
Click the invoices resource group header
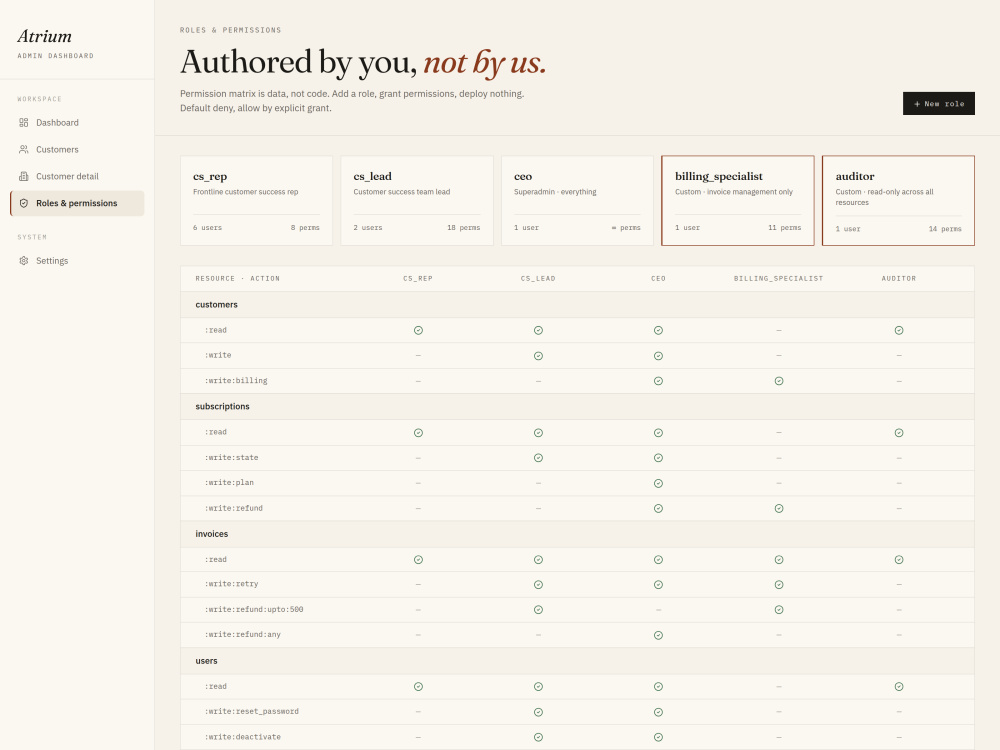pos(577,534)
